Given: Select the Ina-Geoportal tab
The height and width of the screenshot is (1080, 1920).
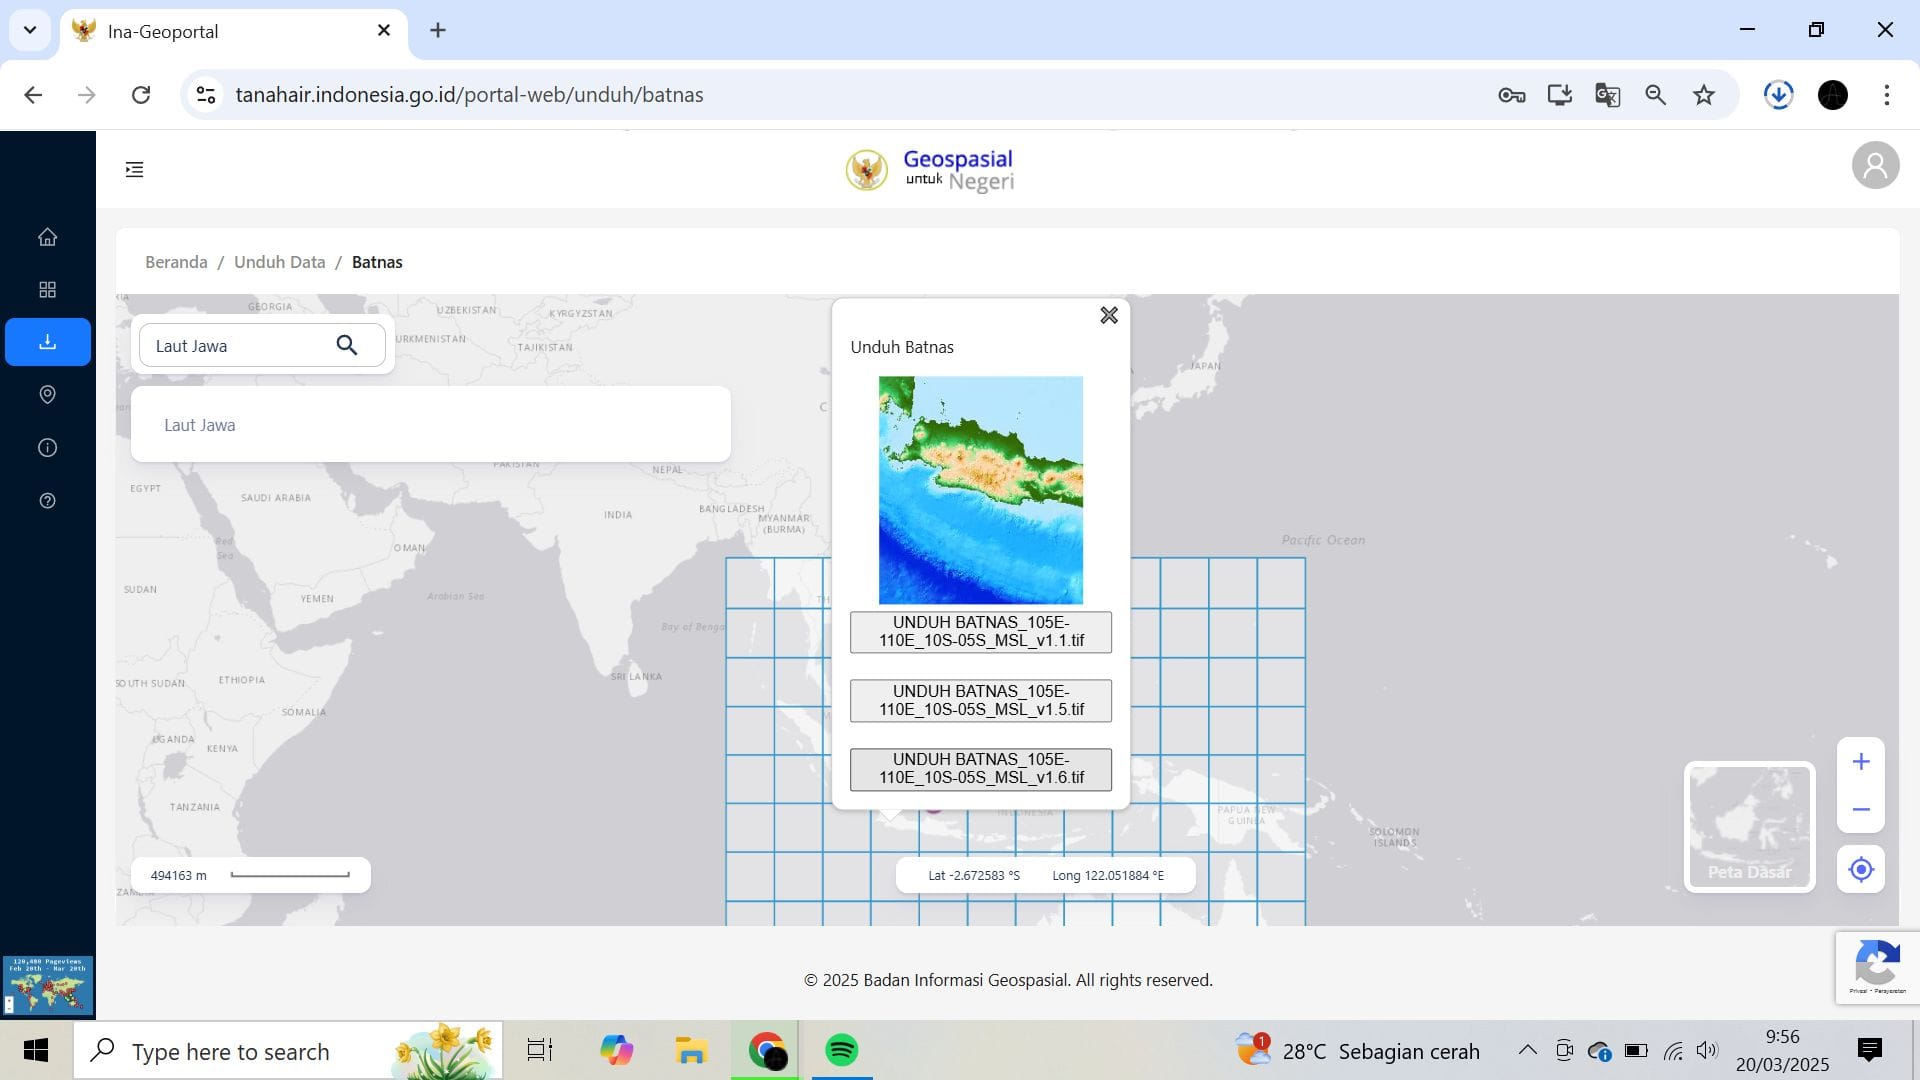Looking at the screenshot, I should point(234,31).
